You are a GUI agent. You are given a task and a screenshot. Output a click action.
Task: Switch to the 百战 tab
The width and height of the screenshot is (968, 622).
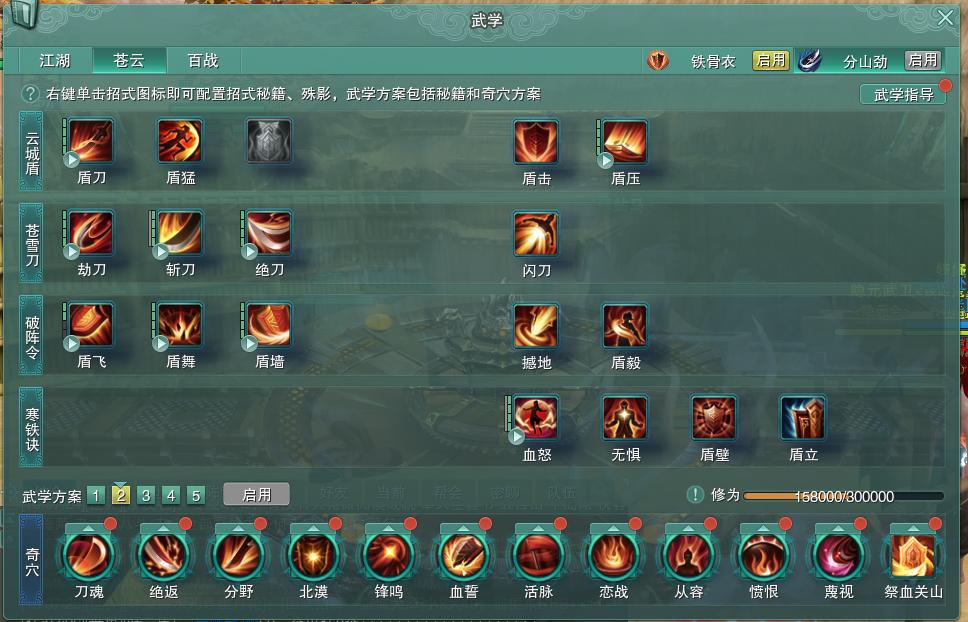[x=203, y=60]
